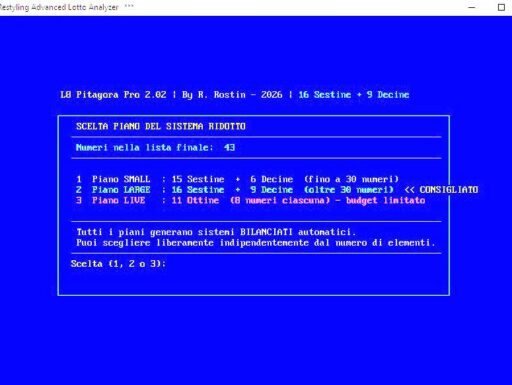The height and width of the screenshot is (385, 512).
Task: Select the 'Piano SMALL' option line
Action: click(237, 179)
